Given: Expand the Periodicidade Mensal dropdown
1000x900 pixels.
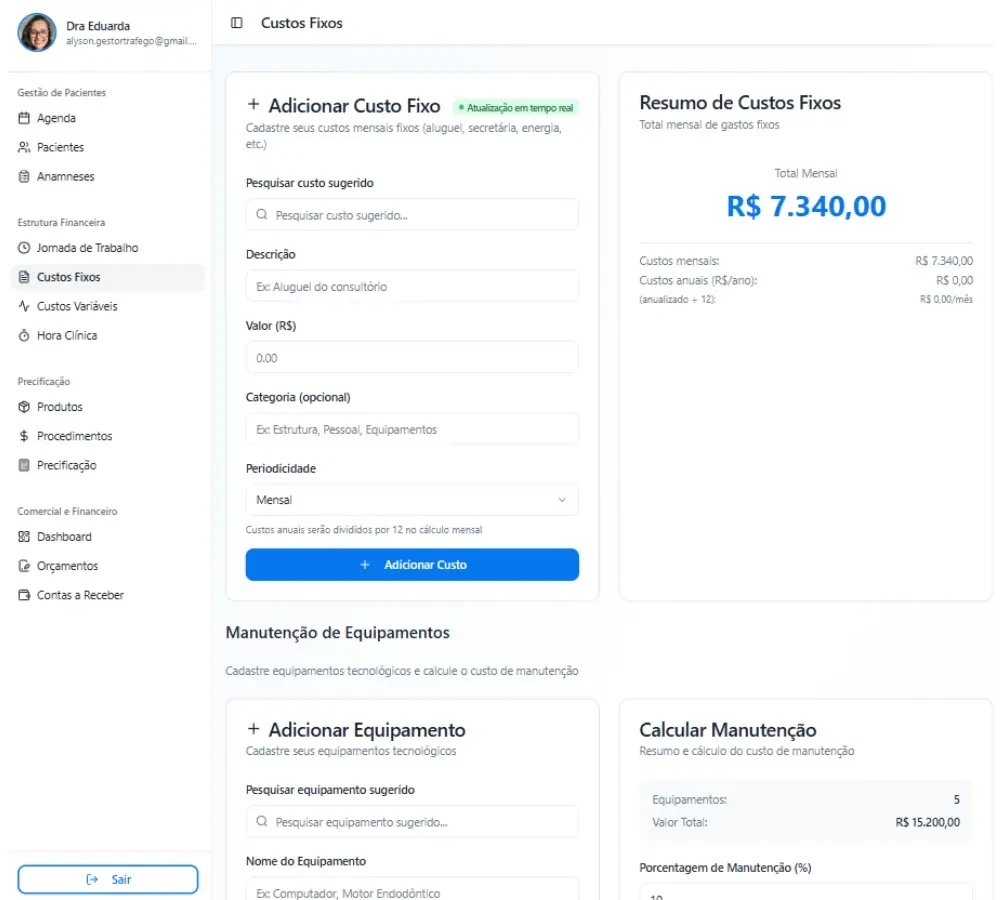Looking at the screenshot, I should (412, 500).
